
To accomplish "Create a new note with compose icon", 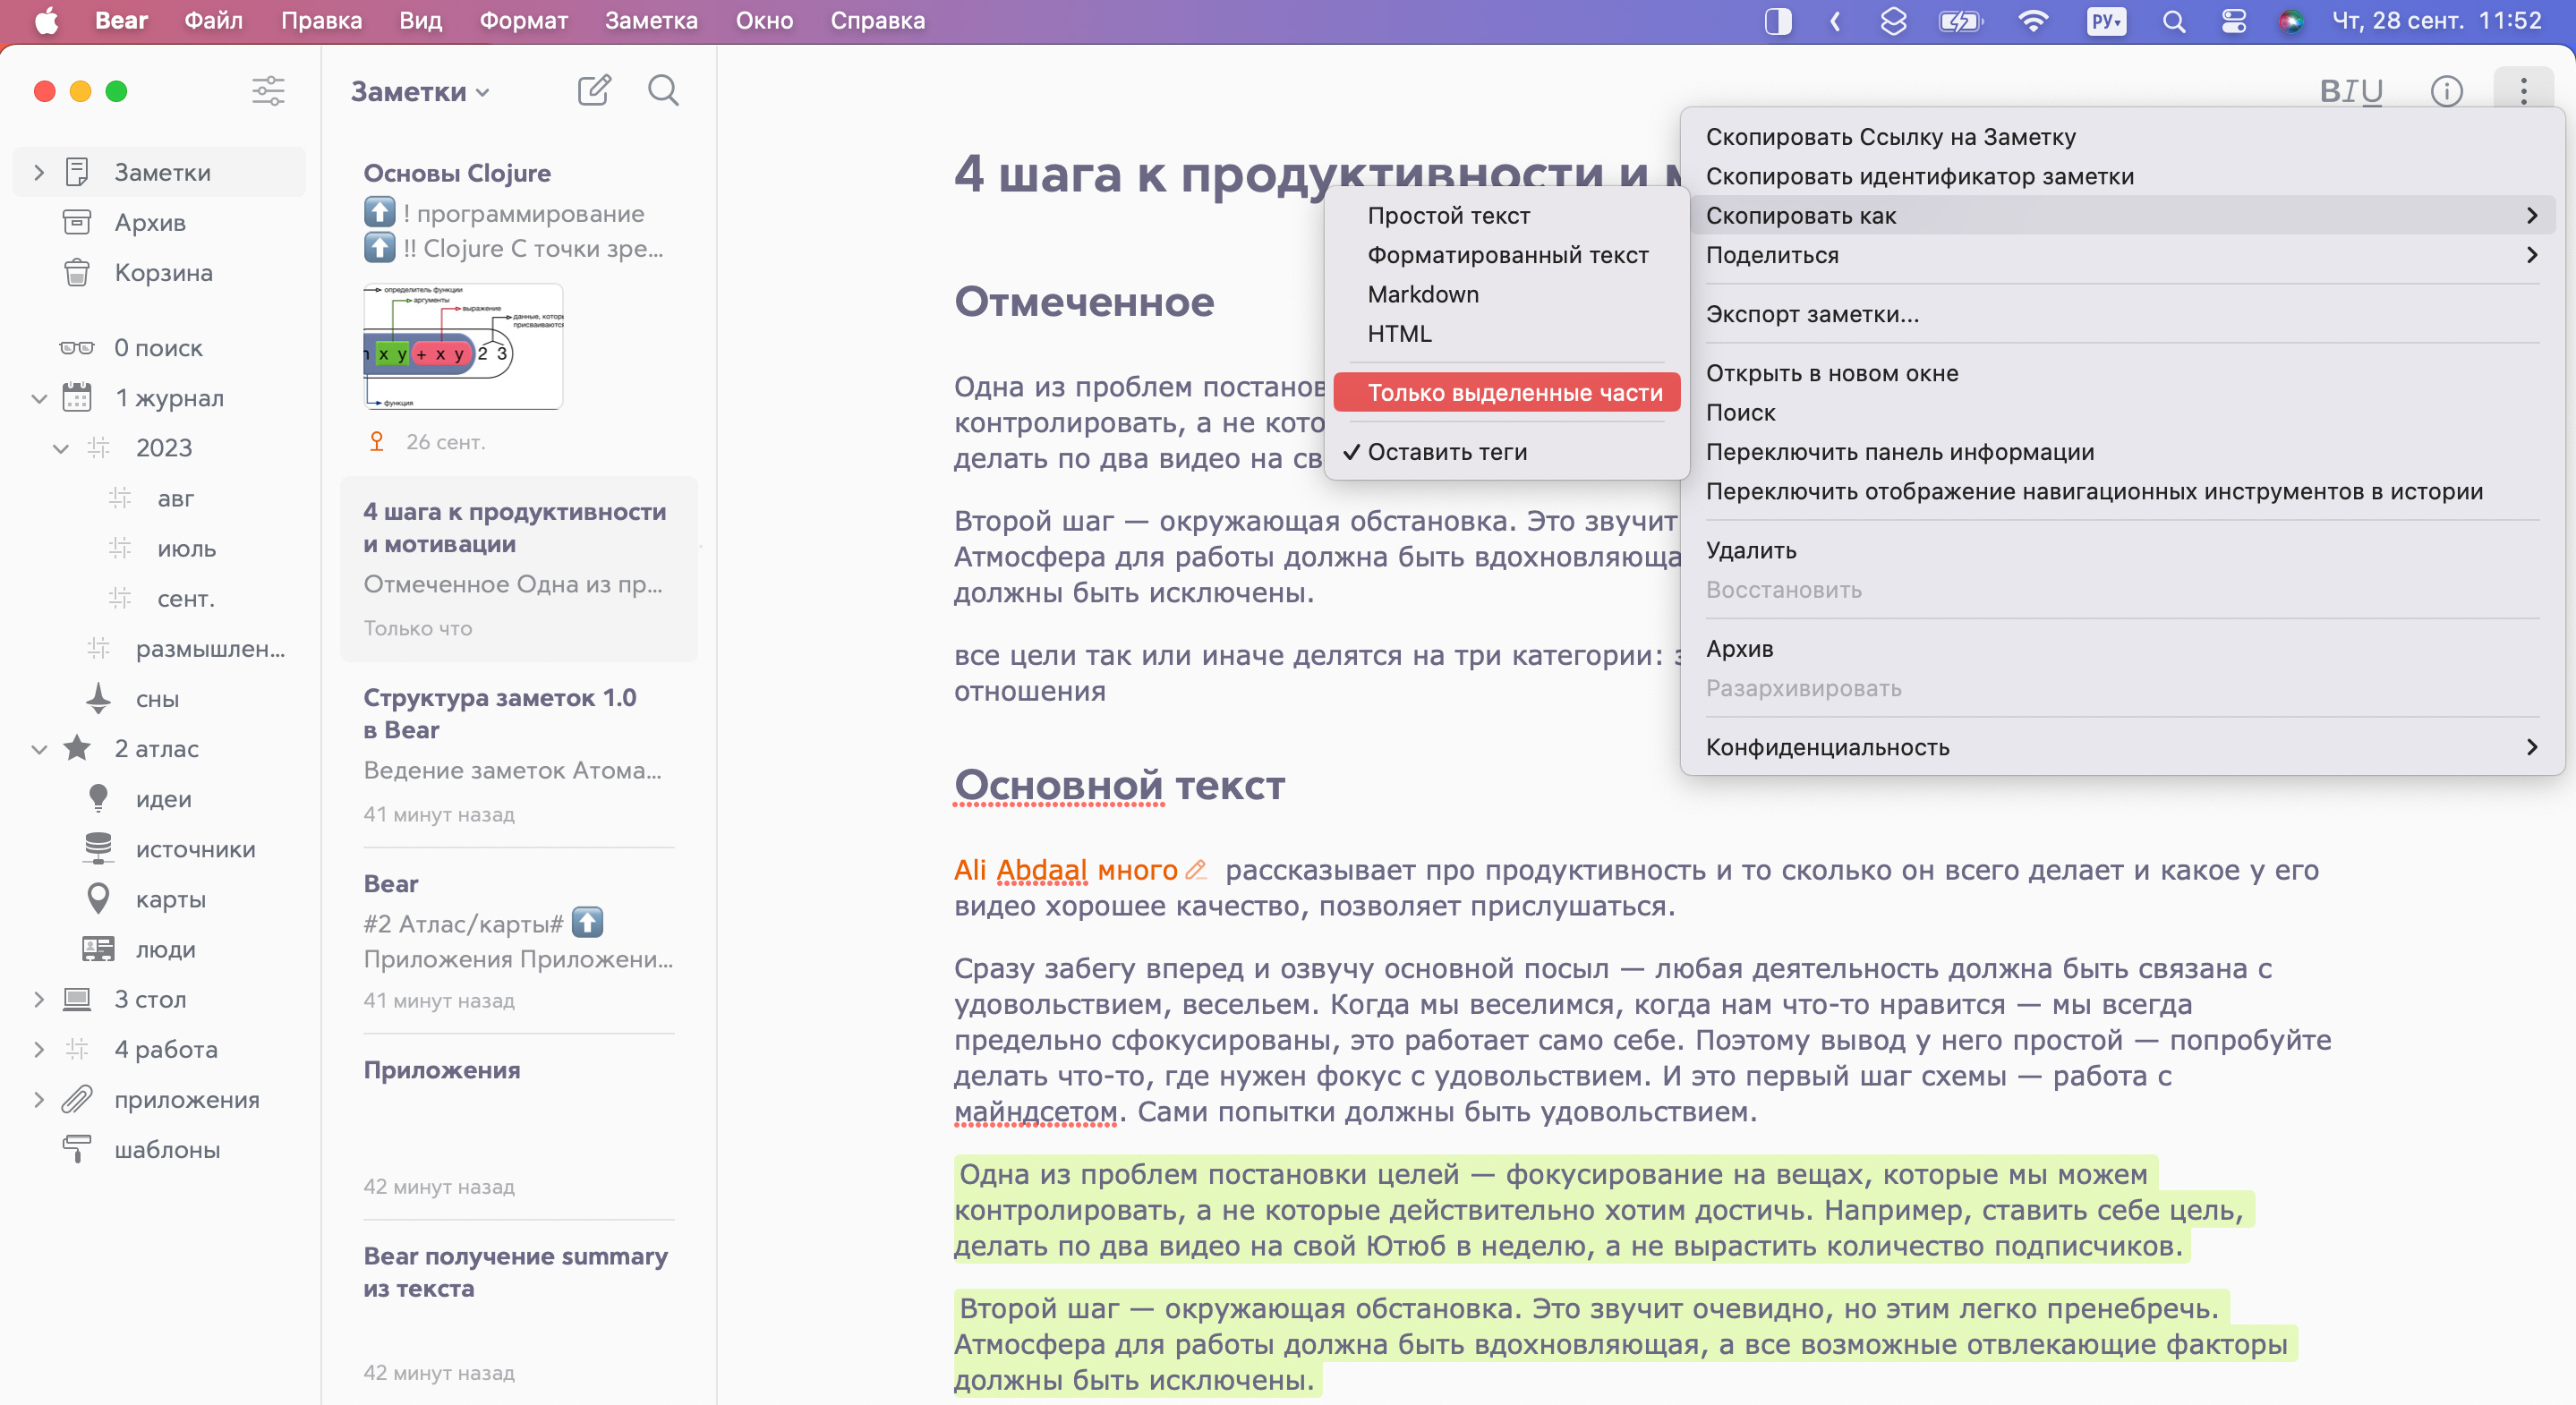I will coord(594,91).
